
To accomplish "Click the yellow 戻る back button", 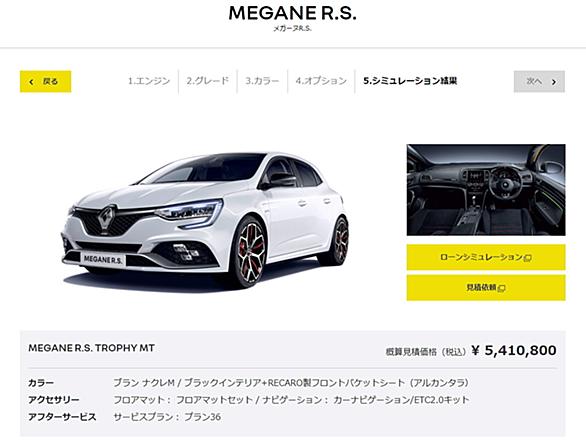I will 45,81.
